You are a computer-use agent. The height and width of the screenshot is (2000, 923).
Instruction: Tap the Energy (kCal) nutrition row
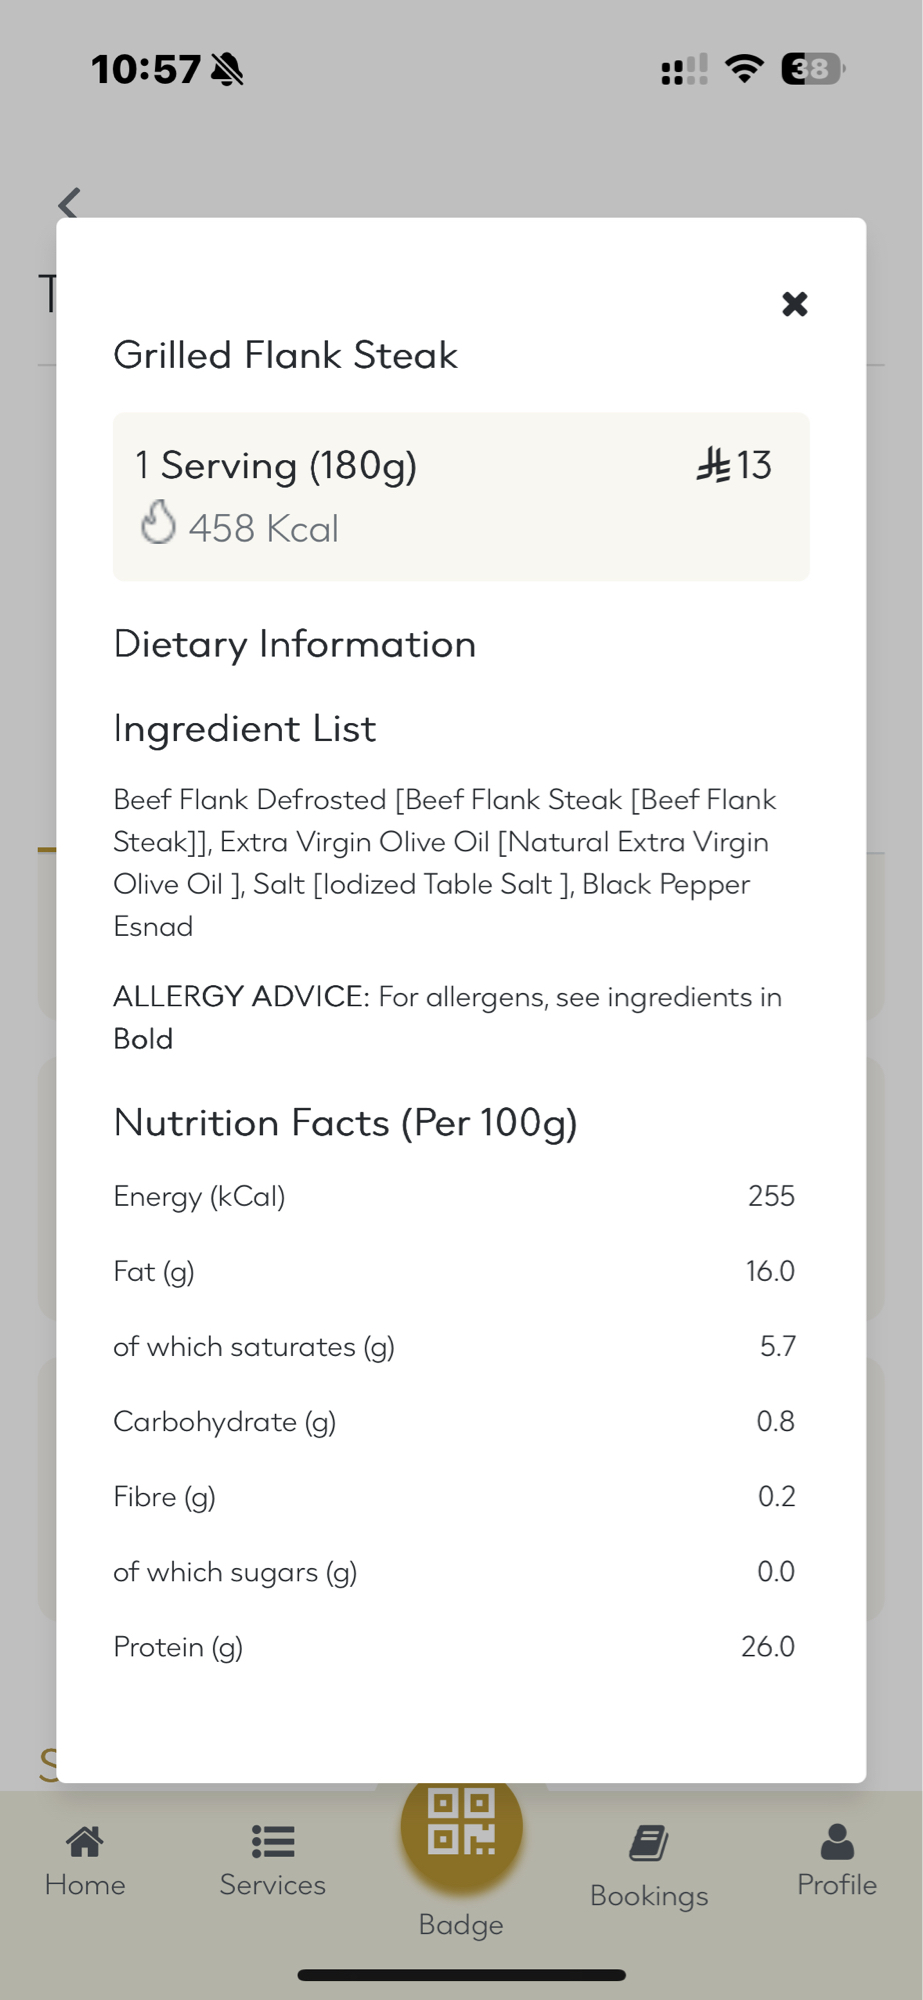click(453, 1196)
